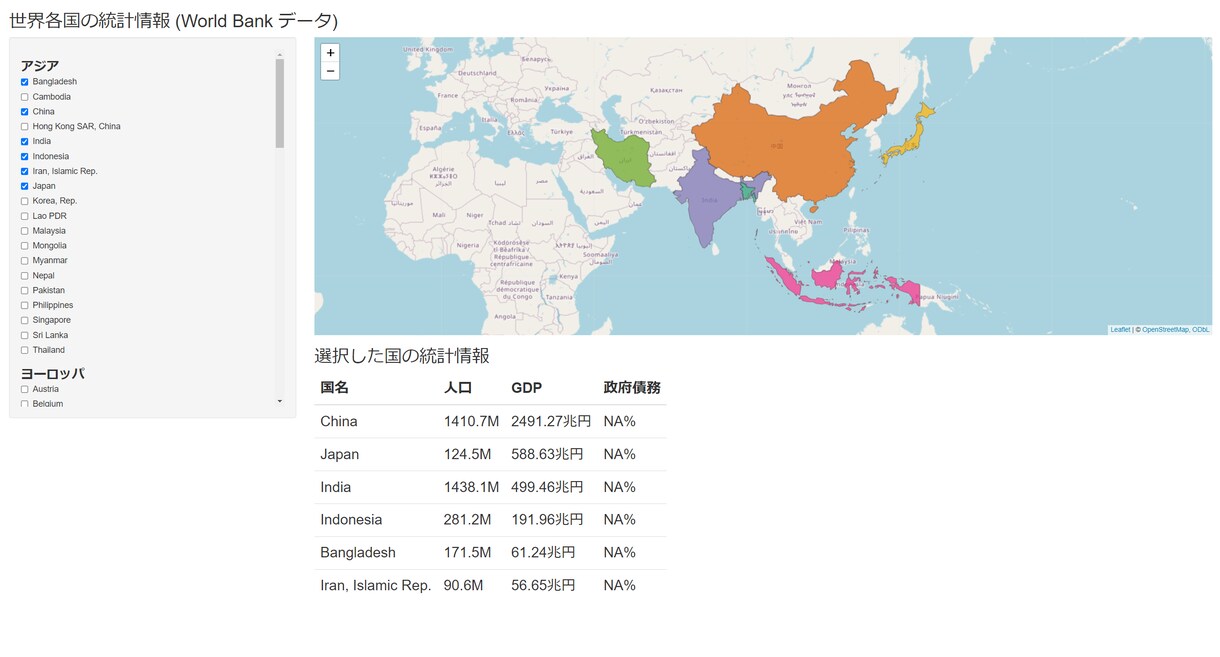Click the アジア section heading
Viewport: 1220px width, 657px height.
40,66
